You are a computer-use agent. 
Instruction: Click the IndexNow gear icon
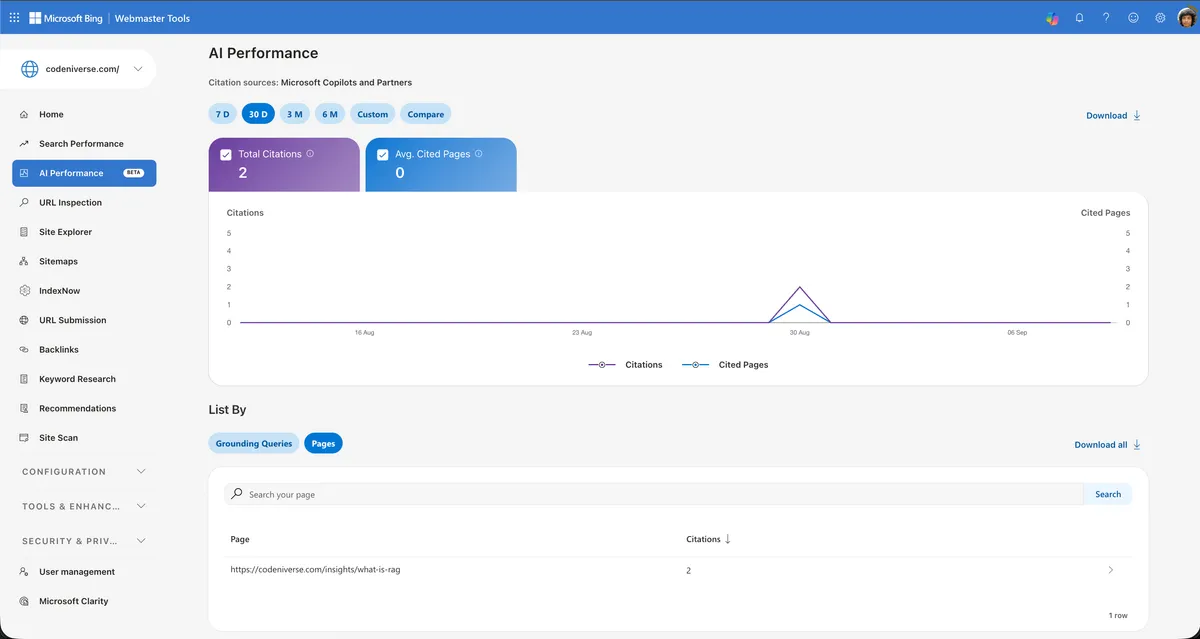pos(24,291)
